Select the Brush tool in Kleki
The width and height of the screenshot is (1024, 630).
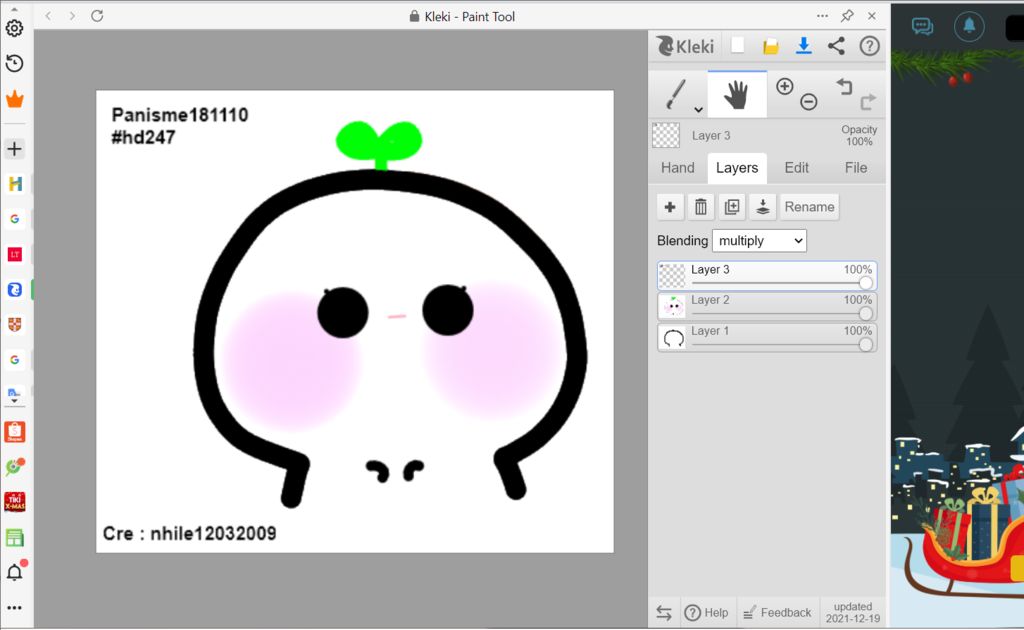pyautogui.click(x=675, y=95)
